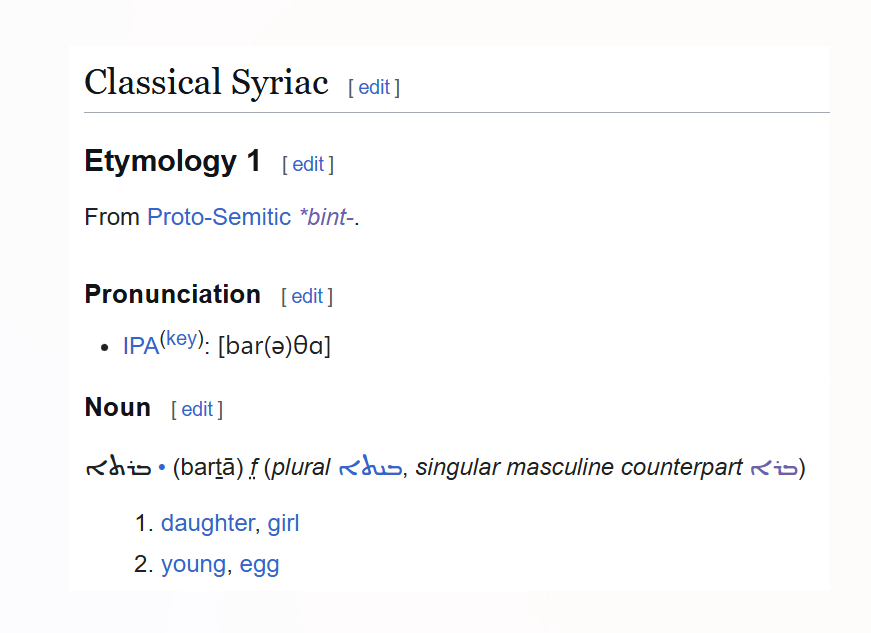Click the edit link beside Classical Syriac

(374, 87)
